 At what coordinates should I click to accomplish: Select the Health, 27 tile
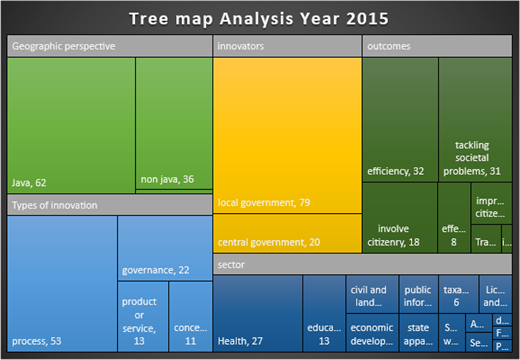click(258, 313)
